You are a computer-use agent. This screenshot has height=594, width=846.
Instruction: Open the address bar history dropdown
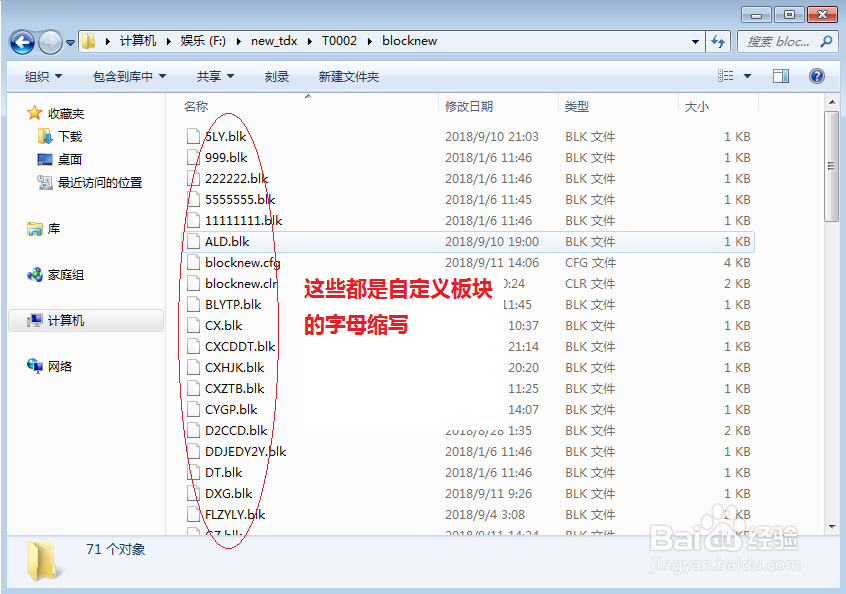[696, 40]
